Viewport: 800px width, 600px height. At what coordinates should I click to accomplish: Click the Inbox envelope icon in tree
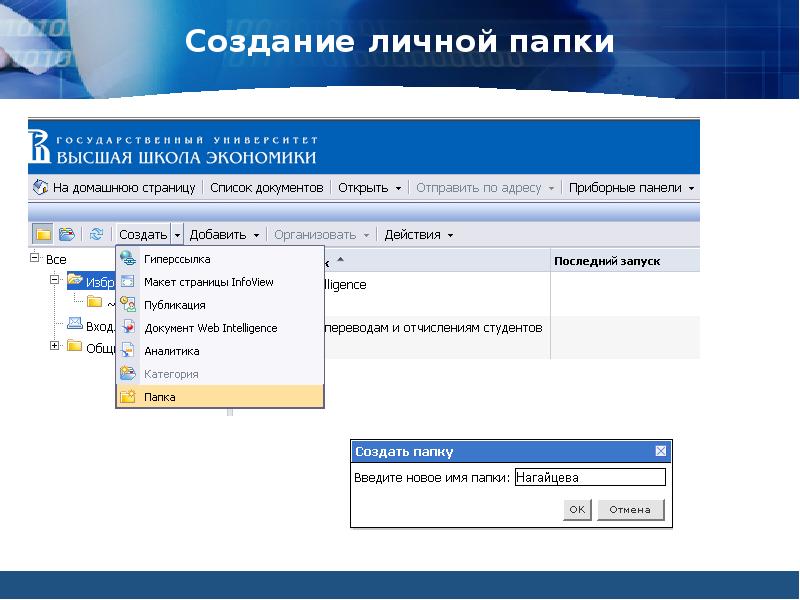74,324
